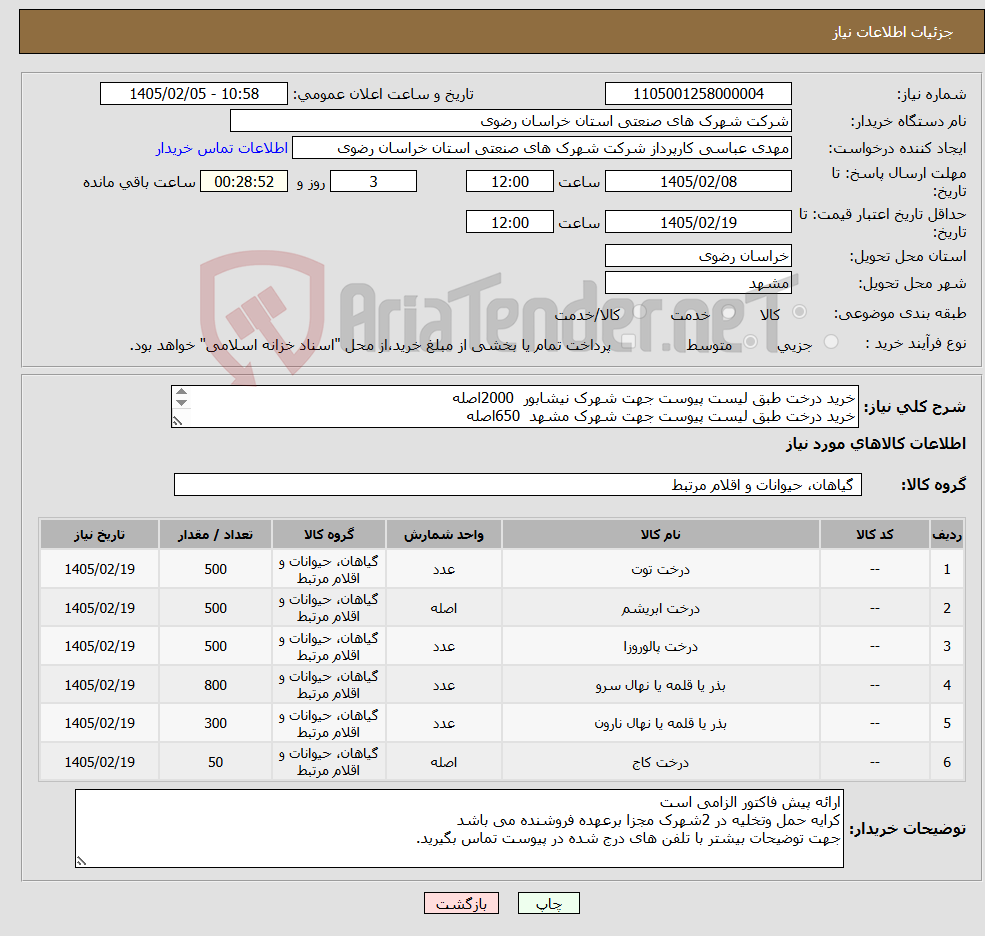985x936 pixels.
Task: Click the درخت پالورزا row name
Action: (x=660, y=646)
